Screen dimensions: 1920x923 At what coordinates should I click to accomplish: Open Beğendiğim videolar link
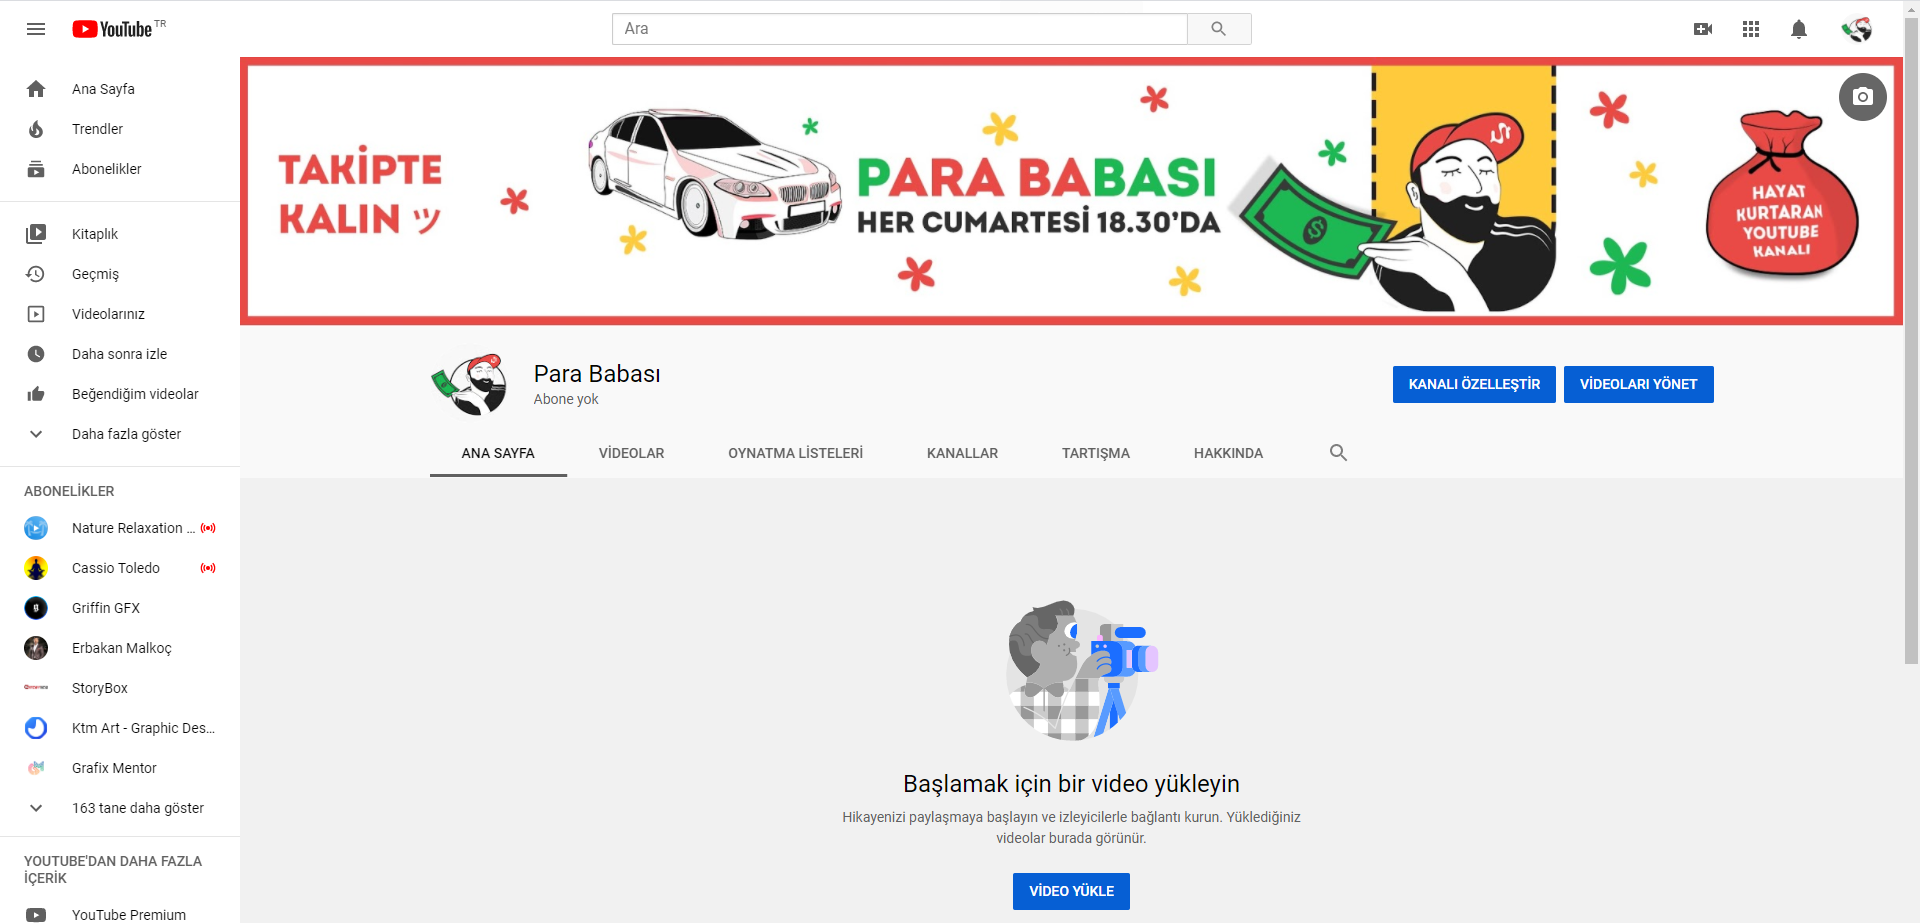tap(120, 394)
